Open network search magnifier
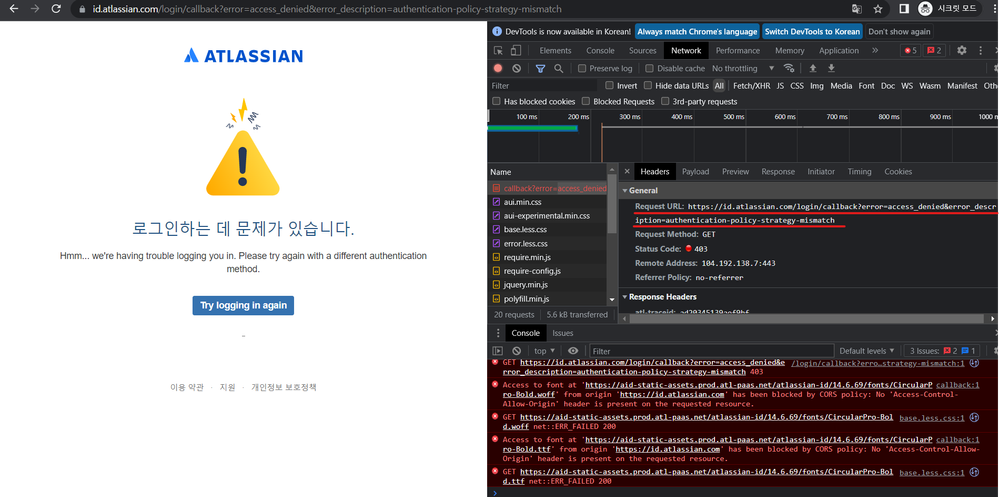The image size is (999, 497). tap(559, 68)
